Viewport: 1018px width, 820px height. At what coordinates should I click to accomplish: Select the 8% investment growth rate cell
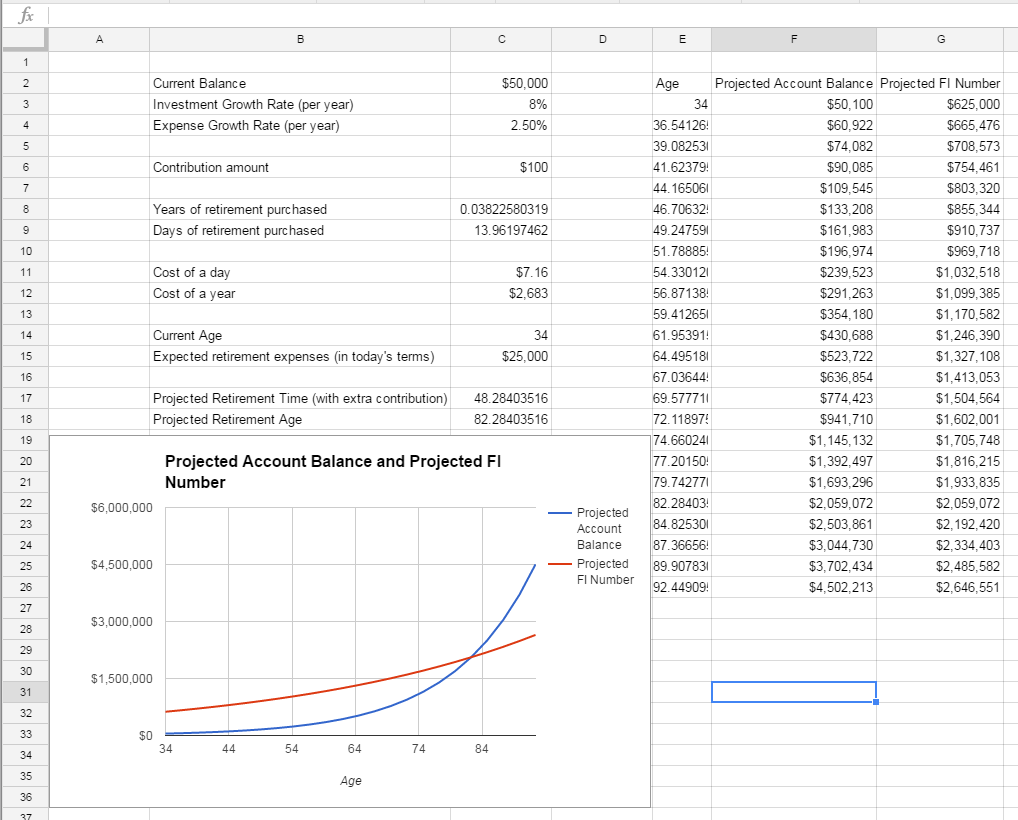500,104
